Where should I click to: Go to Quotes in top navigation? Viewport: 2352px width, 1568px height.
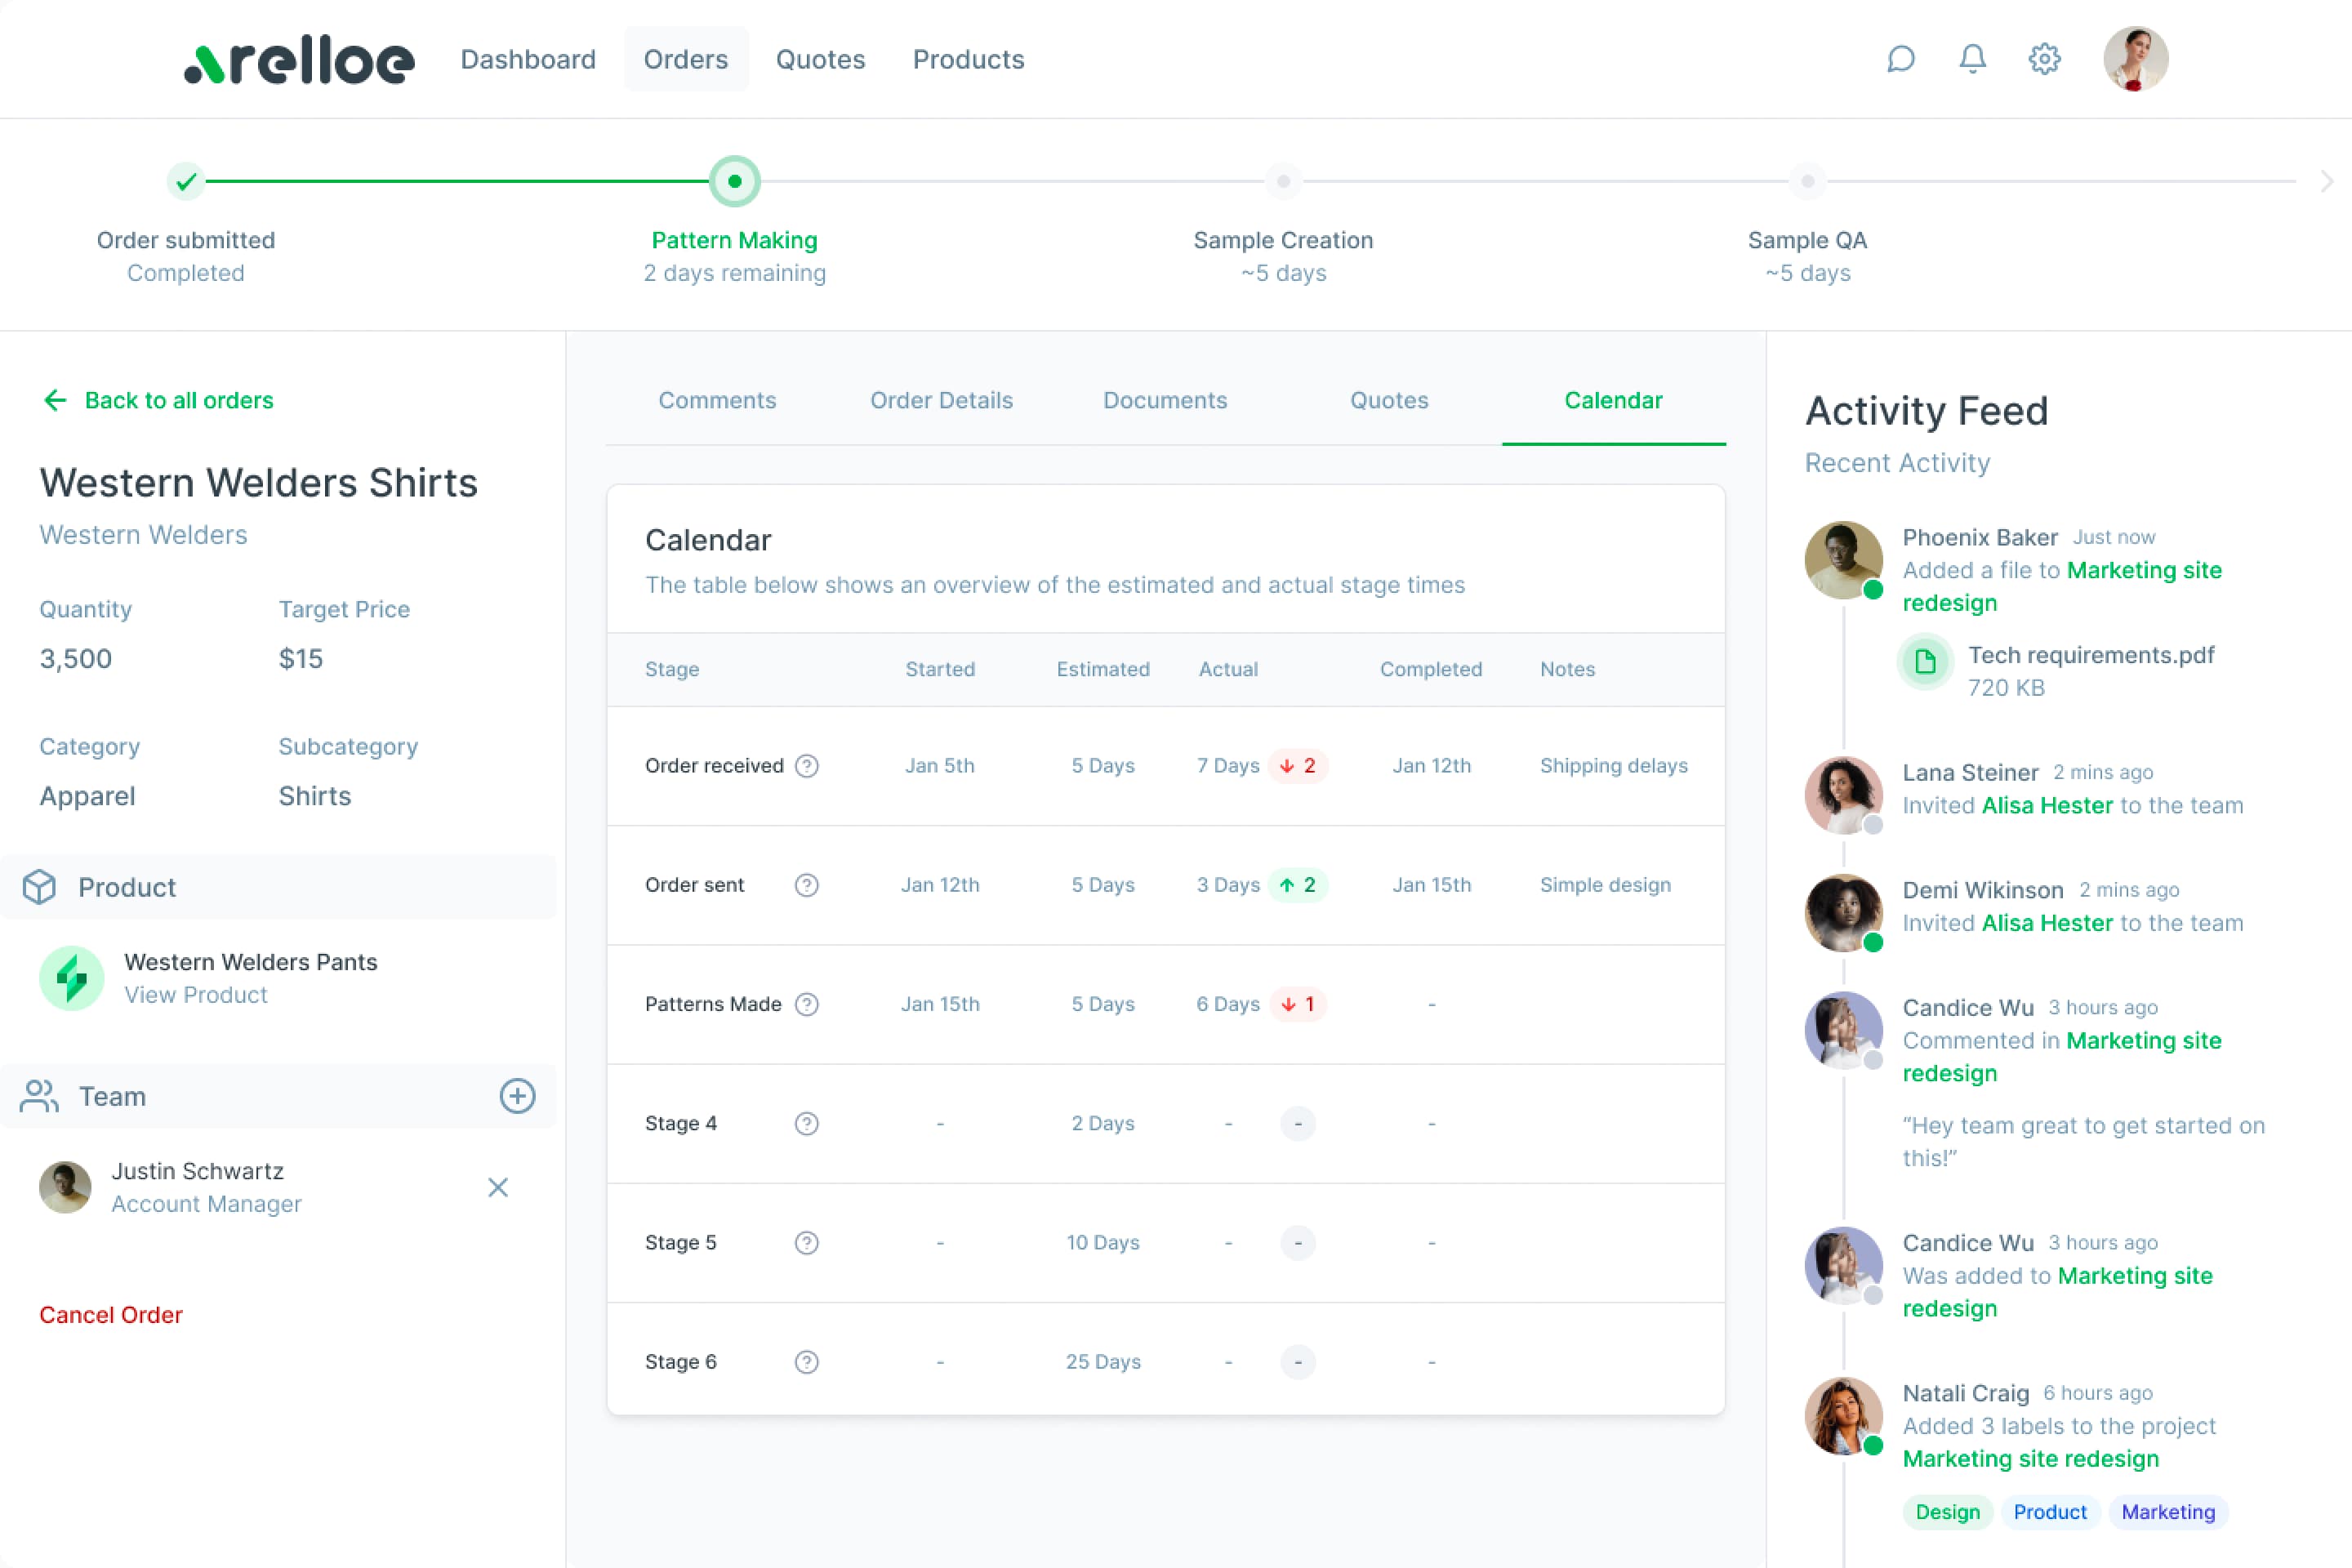pos(820,59)
